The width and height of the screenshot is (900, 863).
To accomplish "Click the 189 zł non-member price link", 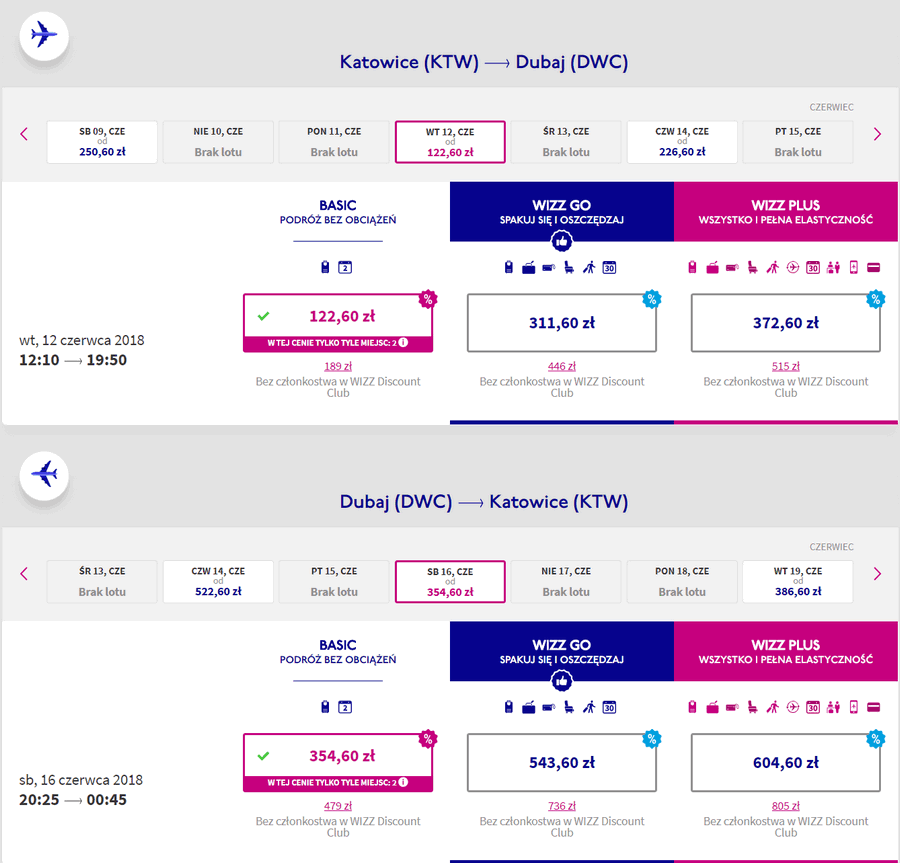I will [338, 366].
